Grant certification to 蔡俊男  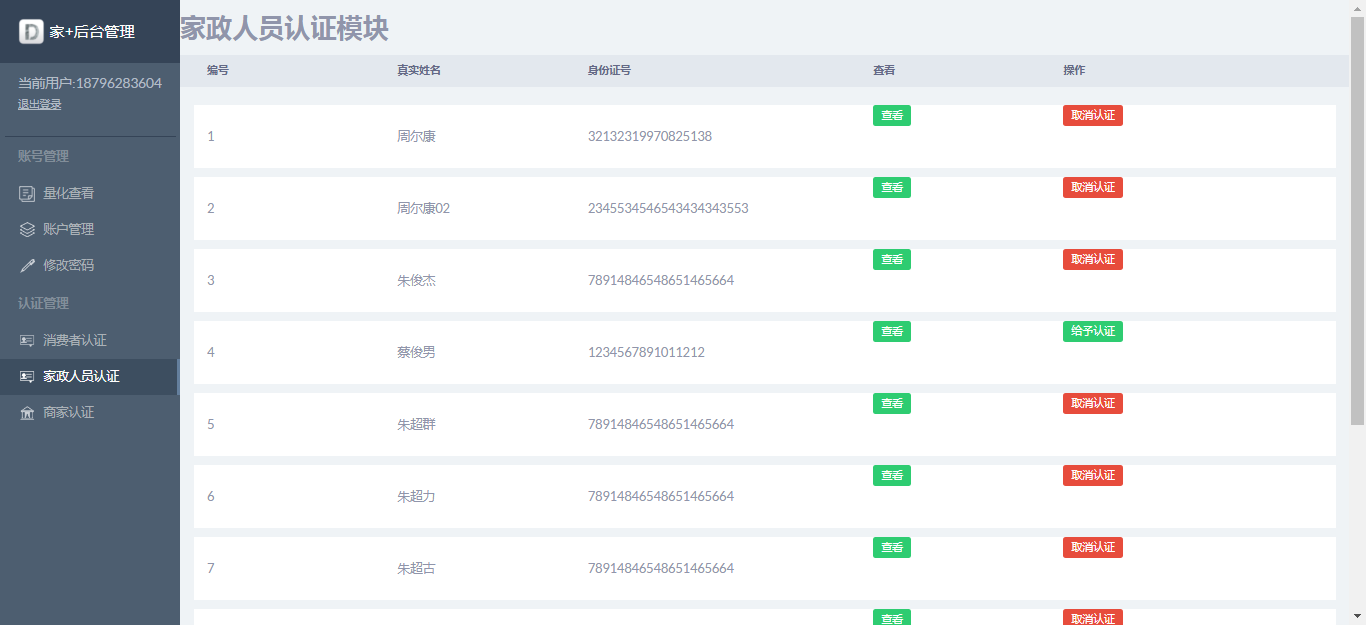tap(1092, 331)
